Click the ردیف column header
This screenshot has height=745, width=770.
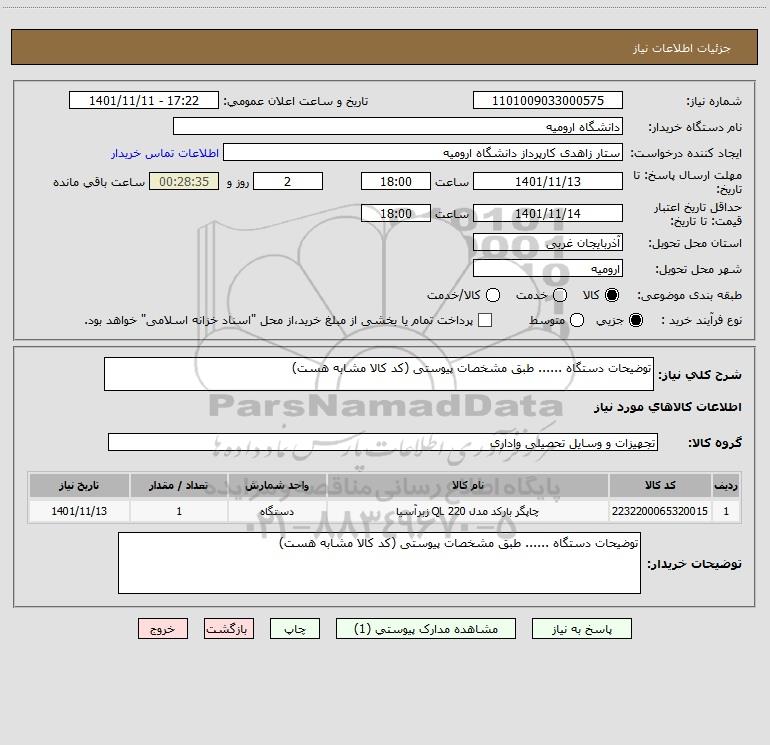point(726,485)
